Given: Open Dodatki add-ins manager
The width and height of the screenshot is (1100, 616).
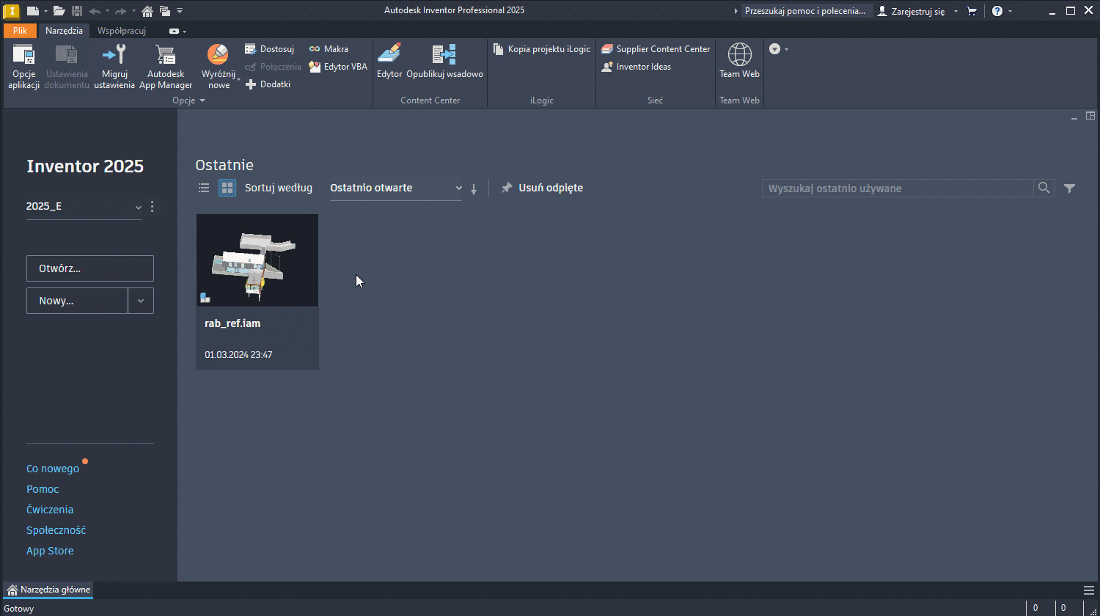Looking at the screenshot, I should pos(267,84).
